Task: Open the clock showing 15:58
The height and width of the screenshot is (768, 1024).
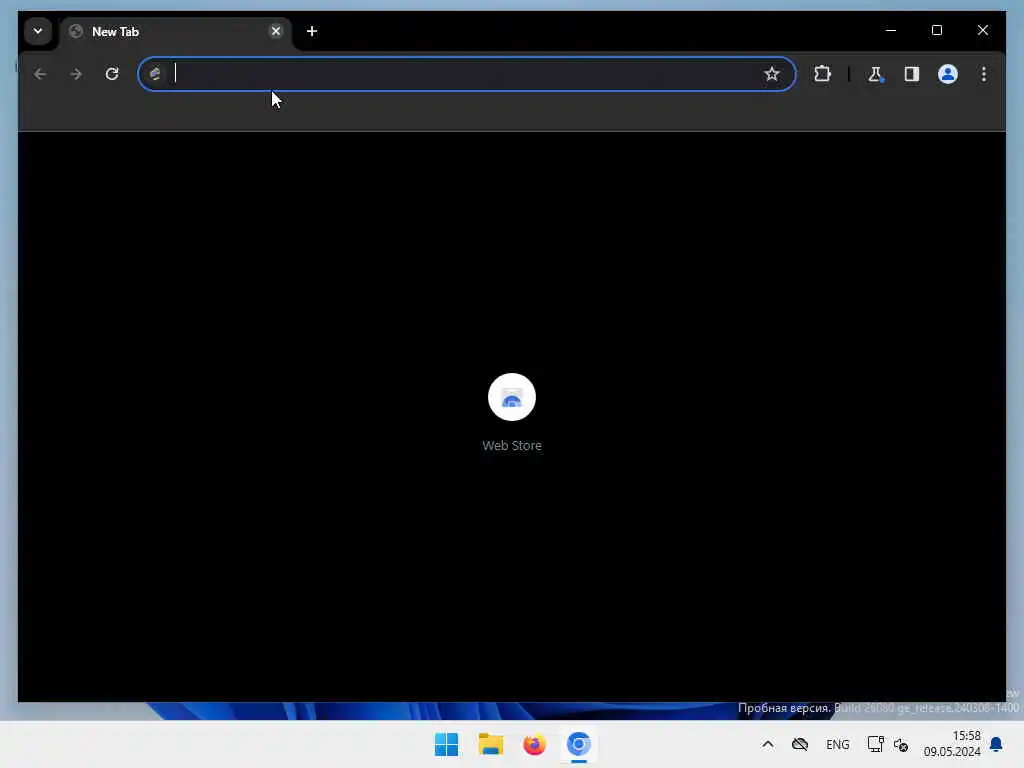Action: pos(952,744)
